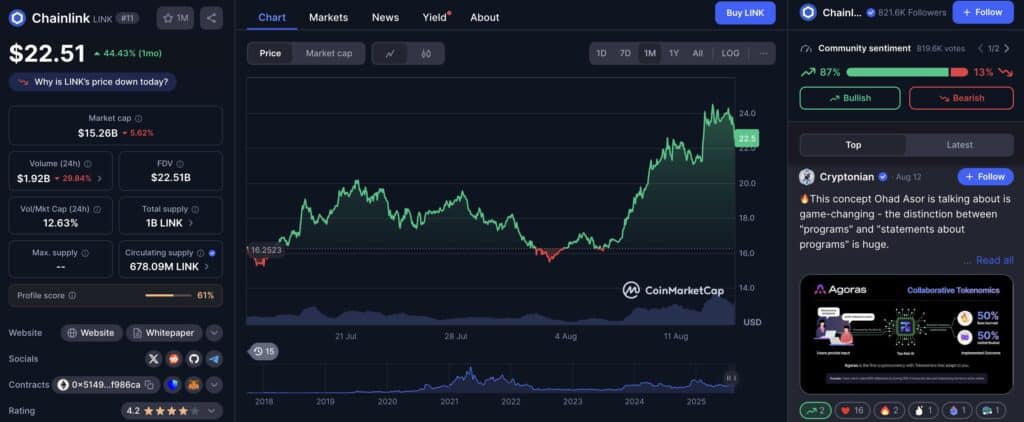Screen dimensions: 1024x422
Task: Set chart range to All
Action: tap(697, 54)
